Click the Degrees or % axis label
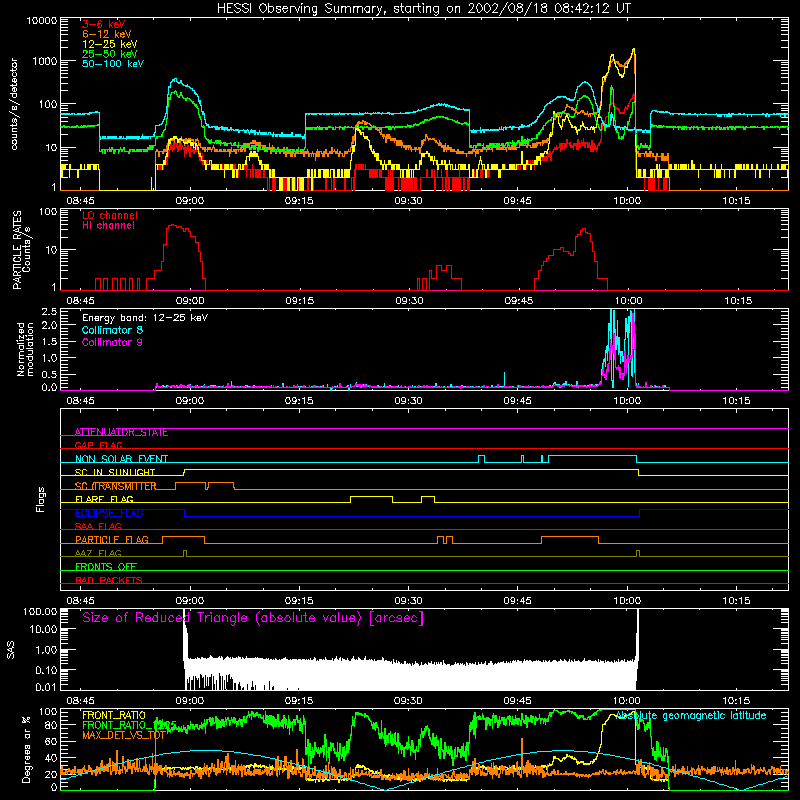Image resolution: width=800 pixels, height=800 pixels. pyautogui.click(x=26, y=750)
